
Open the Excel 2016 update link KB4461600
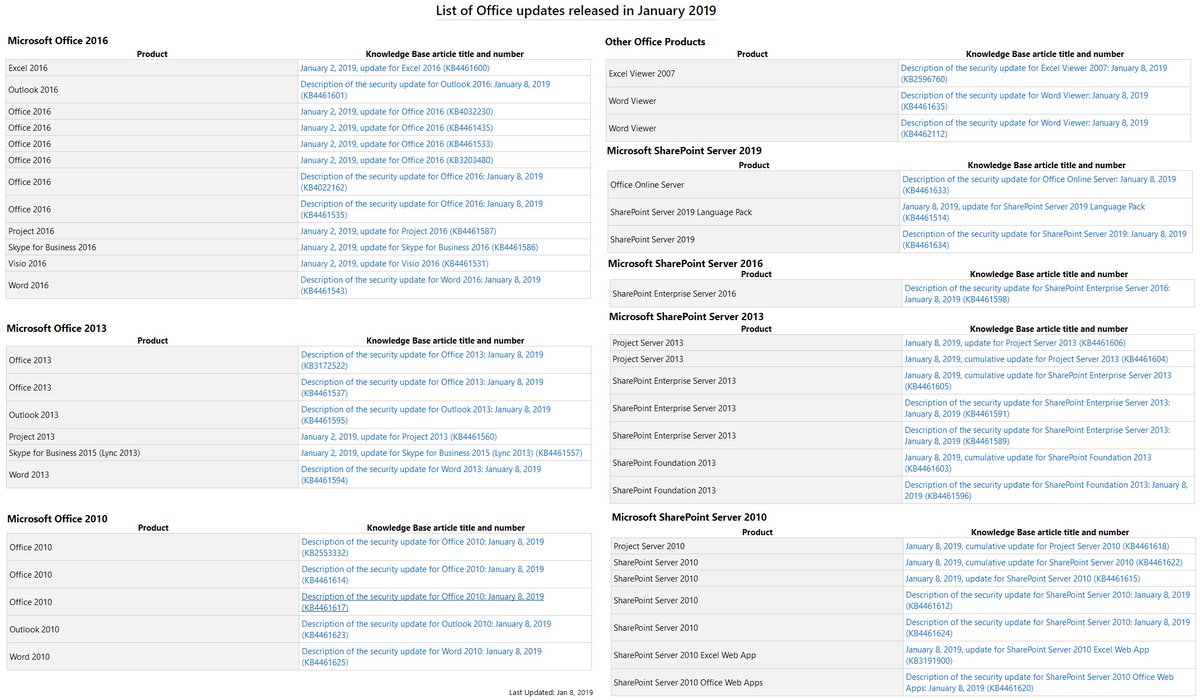coord(395,68)
